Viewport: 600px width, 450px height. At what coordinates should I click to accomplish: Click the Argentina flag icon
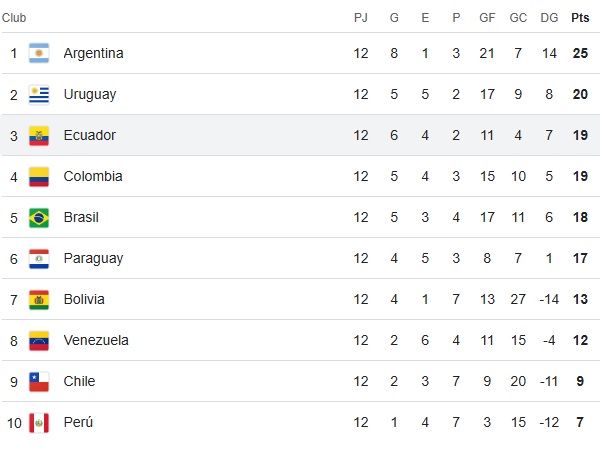point(39,53)
